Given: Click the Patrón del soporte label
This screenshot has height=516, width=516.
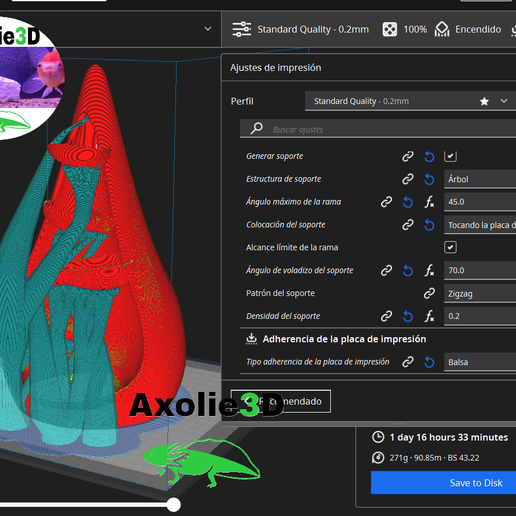Looking at the screenshot, I should tap(280, 293).
